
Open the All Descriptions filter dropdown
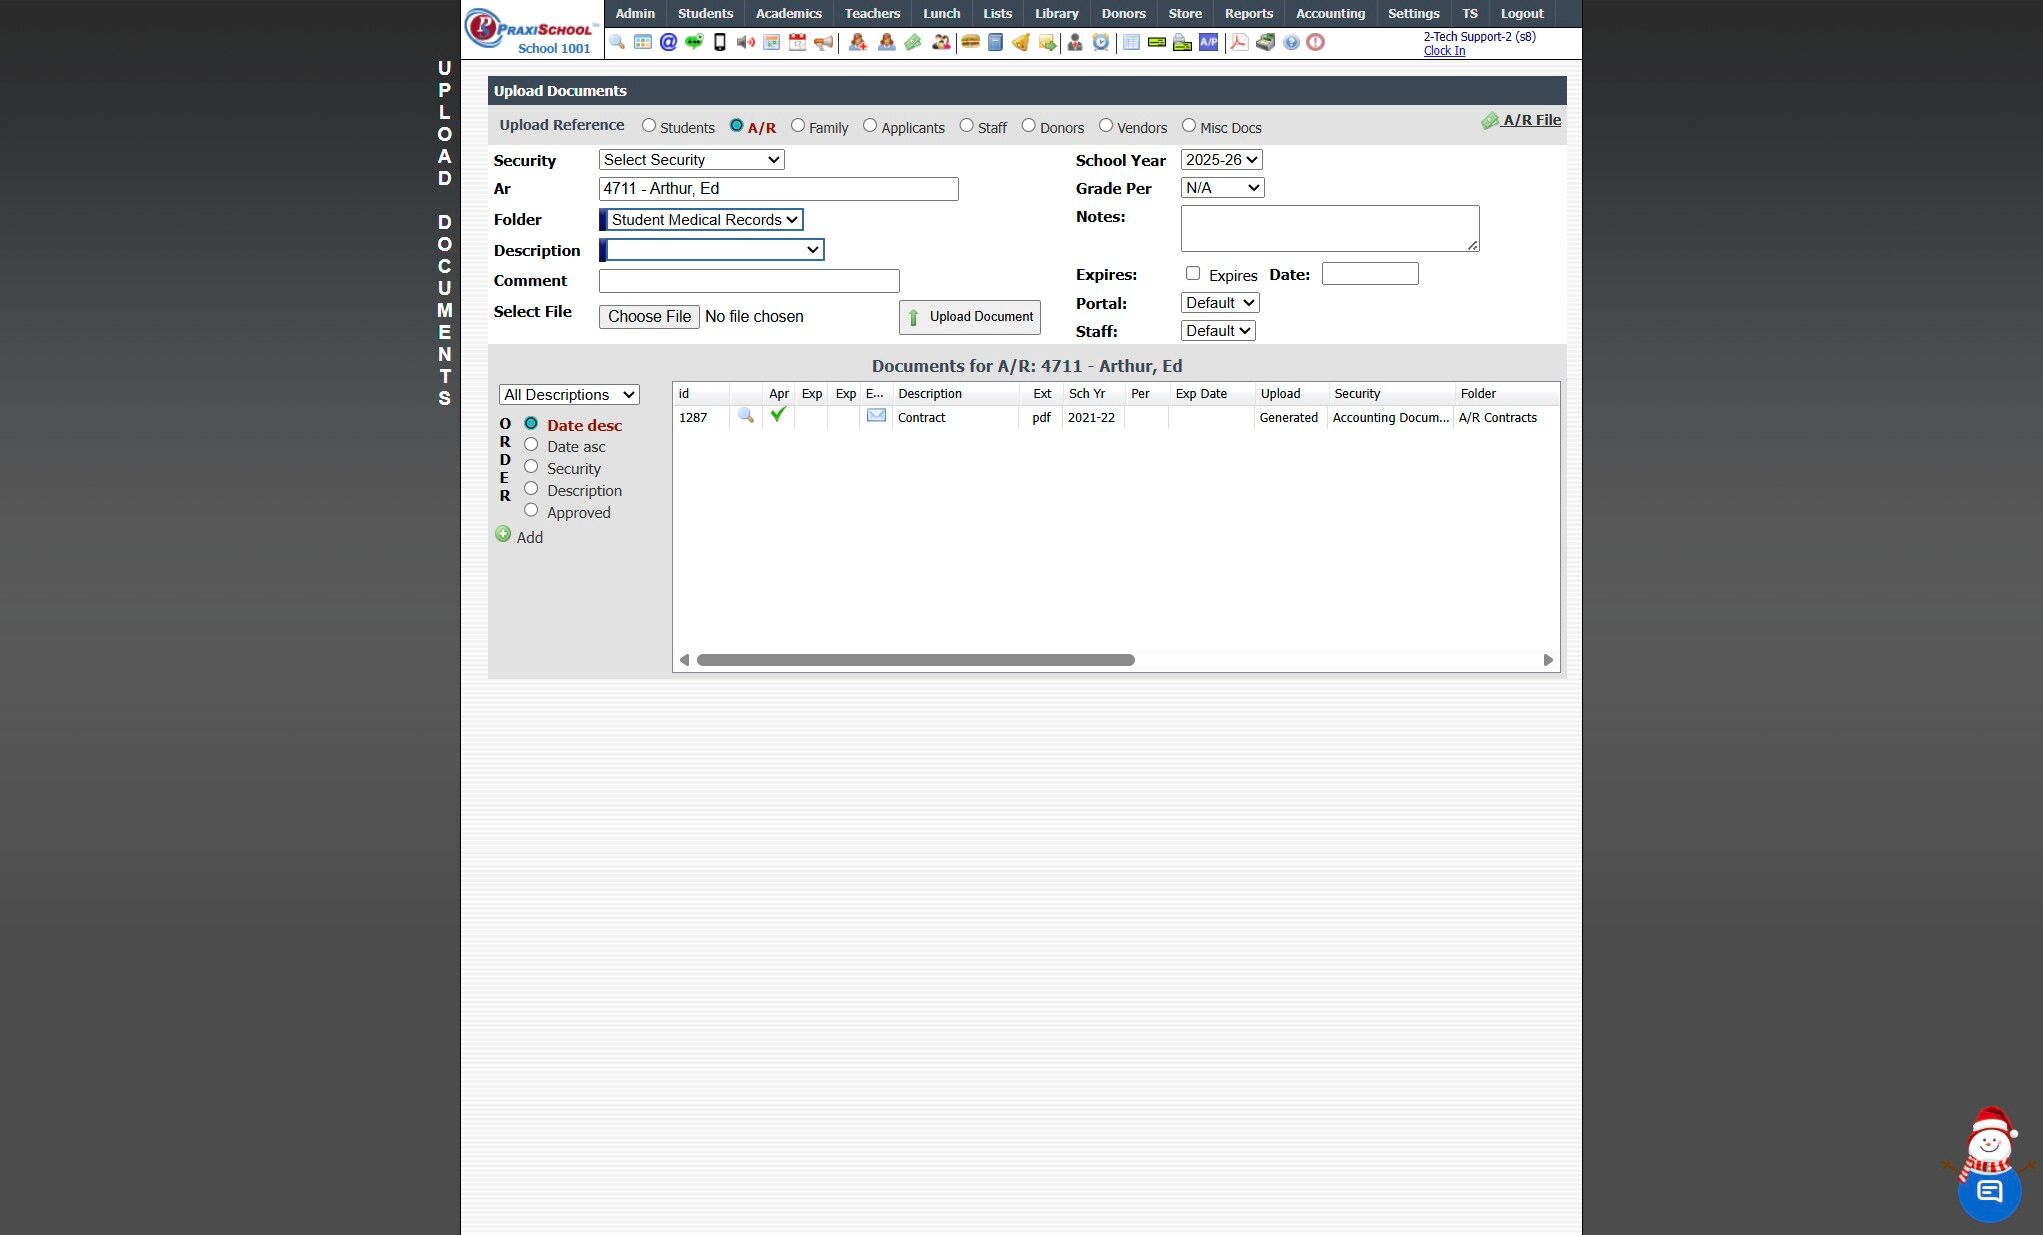coord(568,395)
